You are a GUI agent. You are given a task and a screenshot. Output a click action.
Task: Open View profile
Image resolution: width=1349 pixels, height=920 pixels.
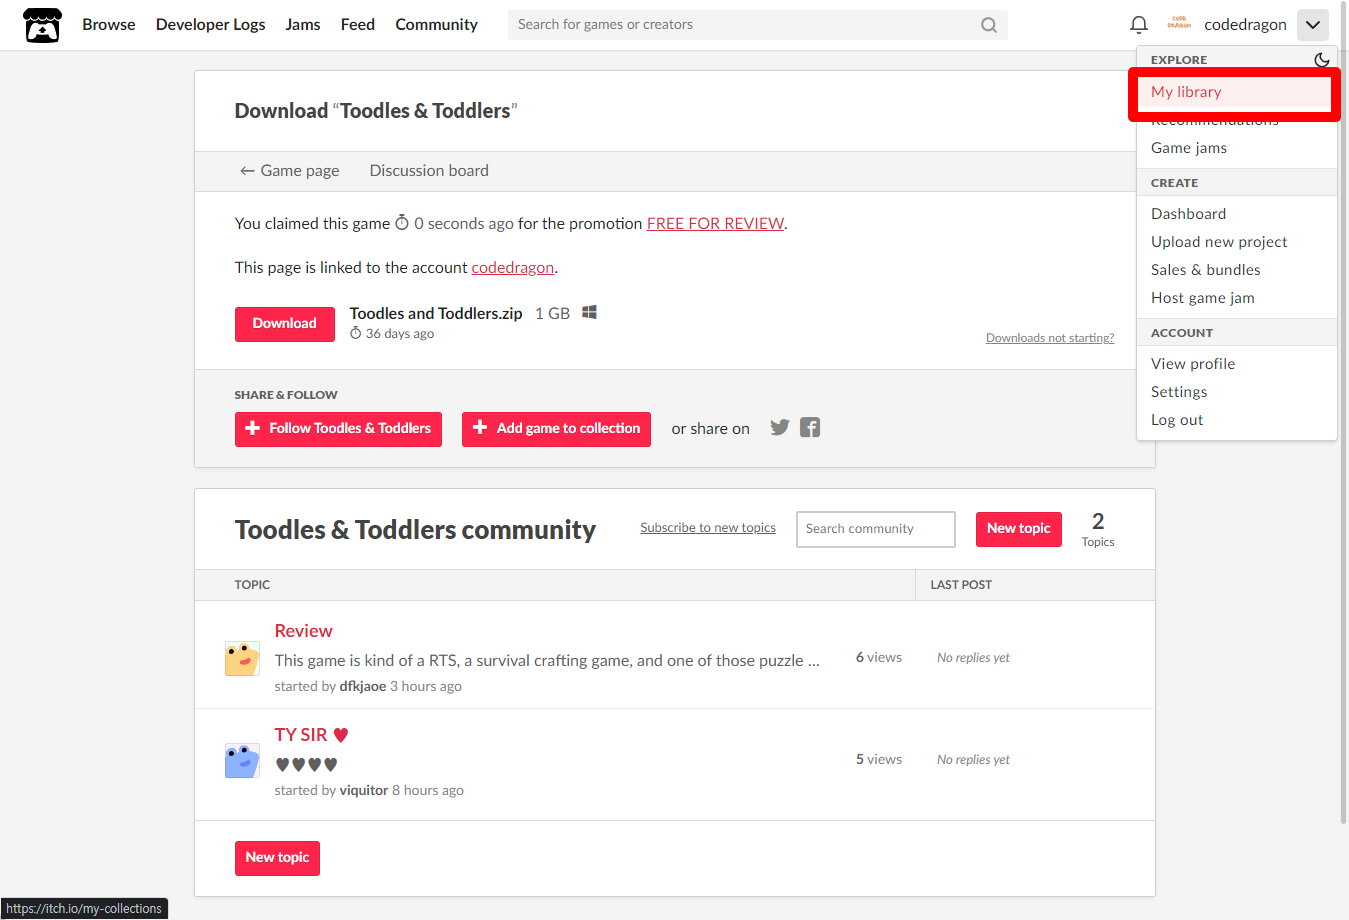point(1193,364)
